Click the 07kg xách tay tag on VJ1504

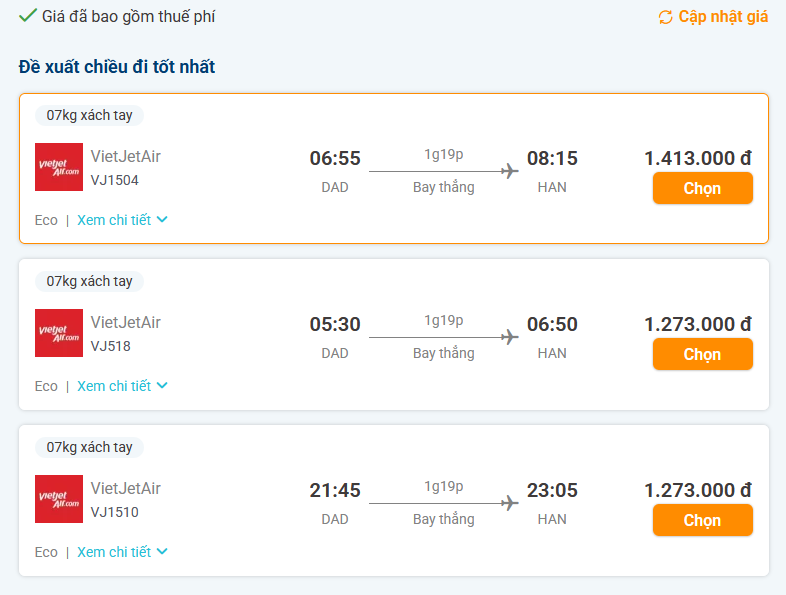tap(89, 115)
